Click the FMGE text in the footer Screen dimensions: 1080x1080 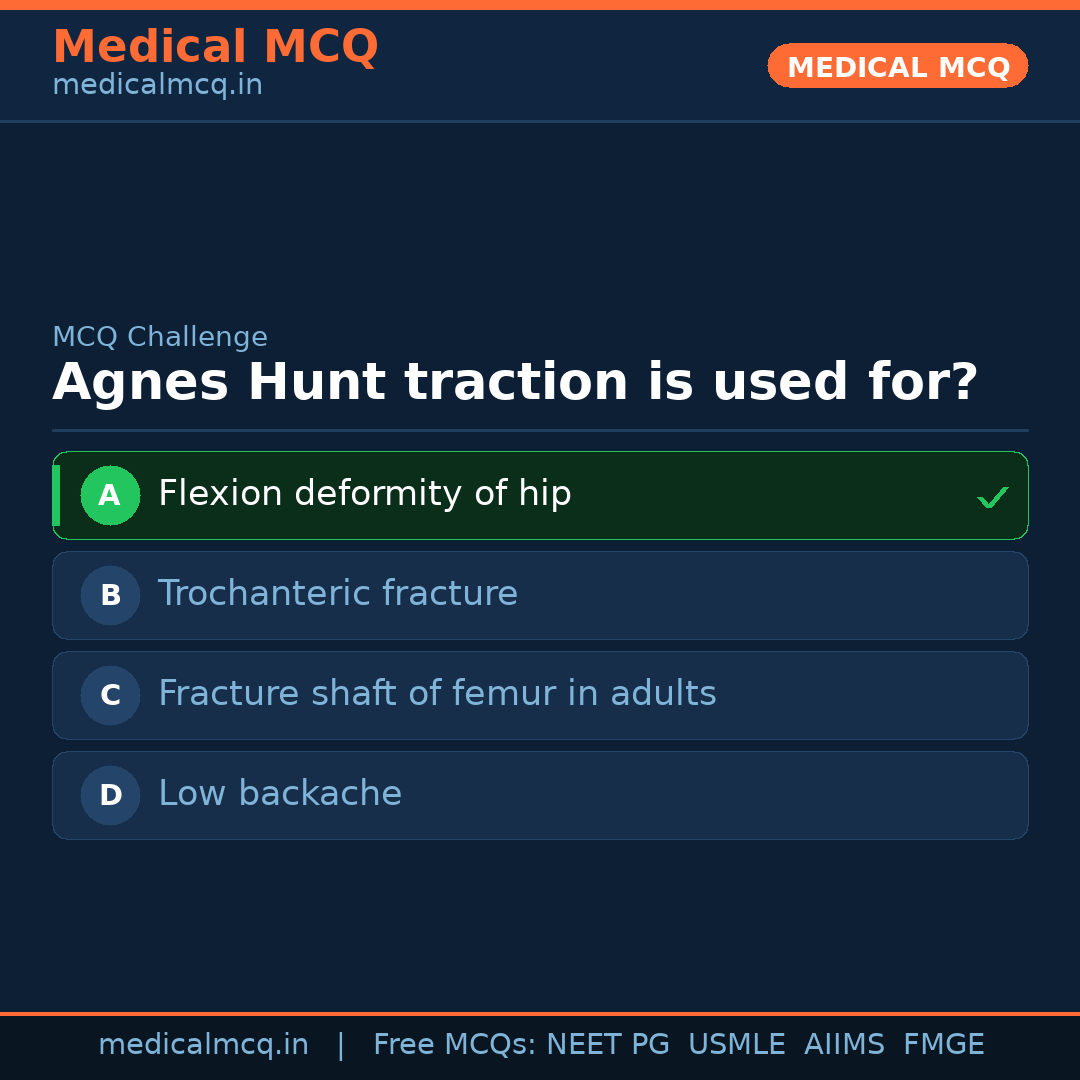click(943, 1043)
